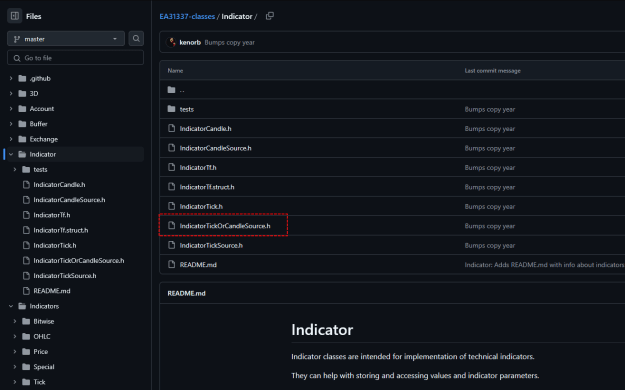
Task: Open IndicatorTf.struct.h in file list
Action: coord(207,187)
